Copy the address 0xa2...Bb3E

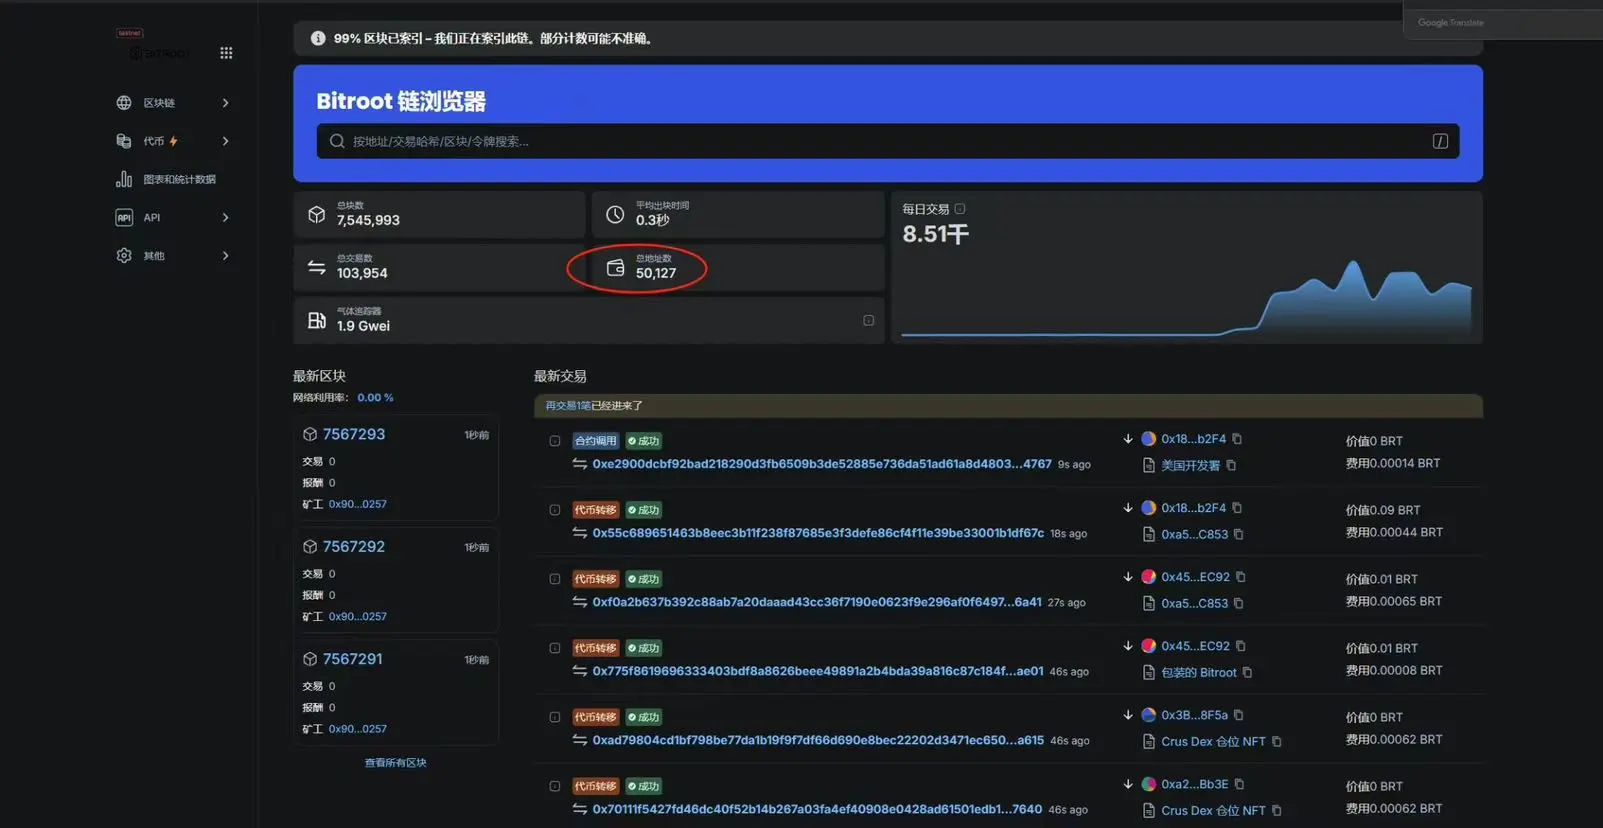(x=1239, y=784)
